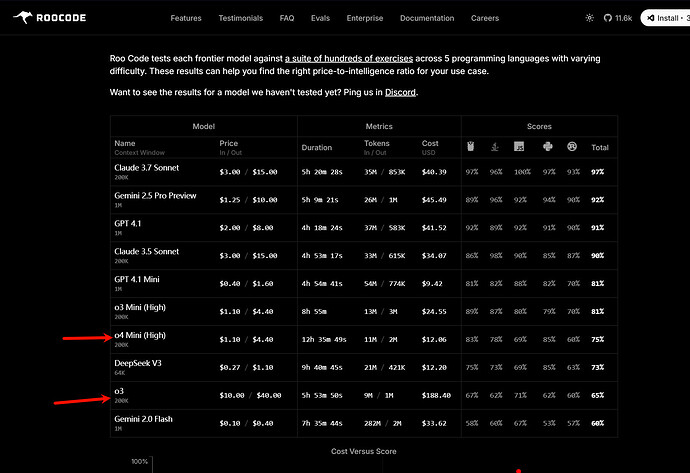690x473 pixels.
Task: Click the 12h 35m 49s duration cell
Action: 324,340
